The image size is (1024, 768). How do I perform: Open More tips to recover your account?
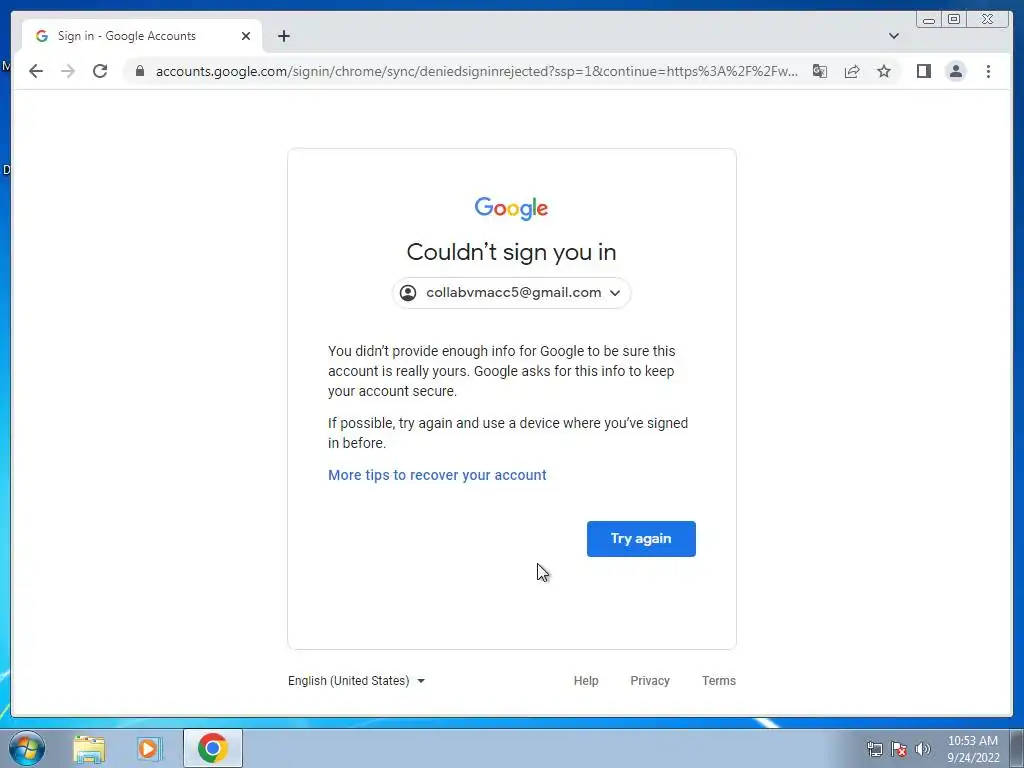(x=437, y=475)
